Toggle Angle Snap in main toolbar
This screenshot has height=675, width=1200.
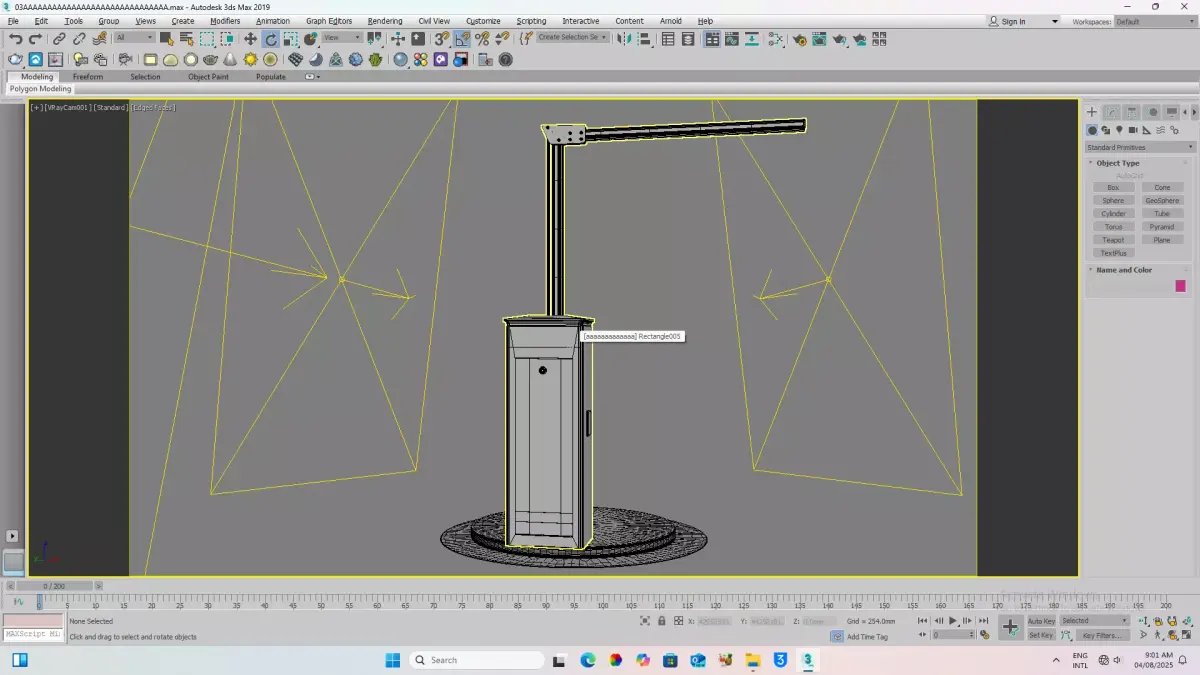click(x=462, y=39)
